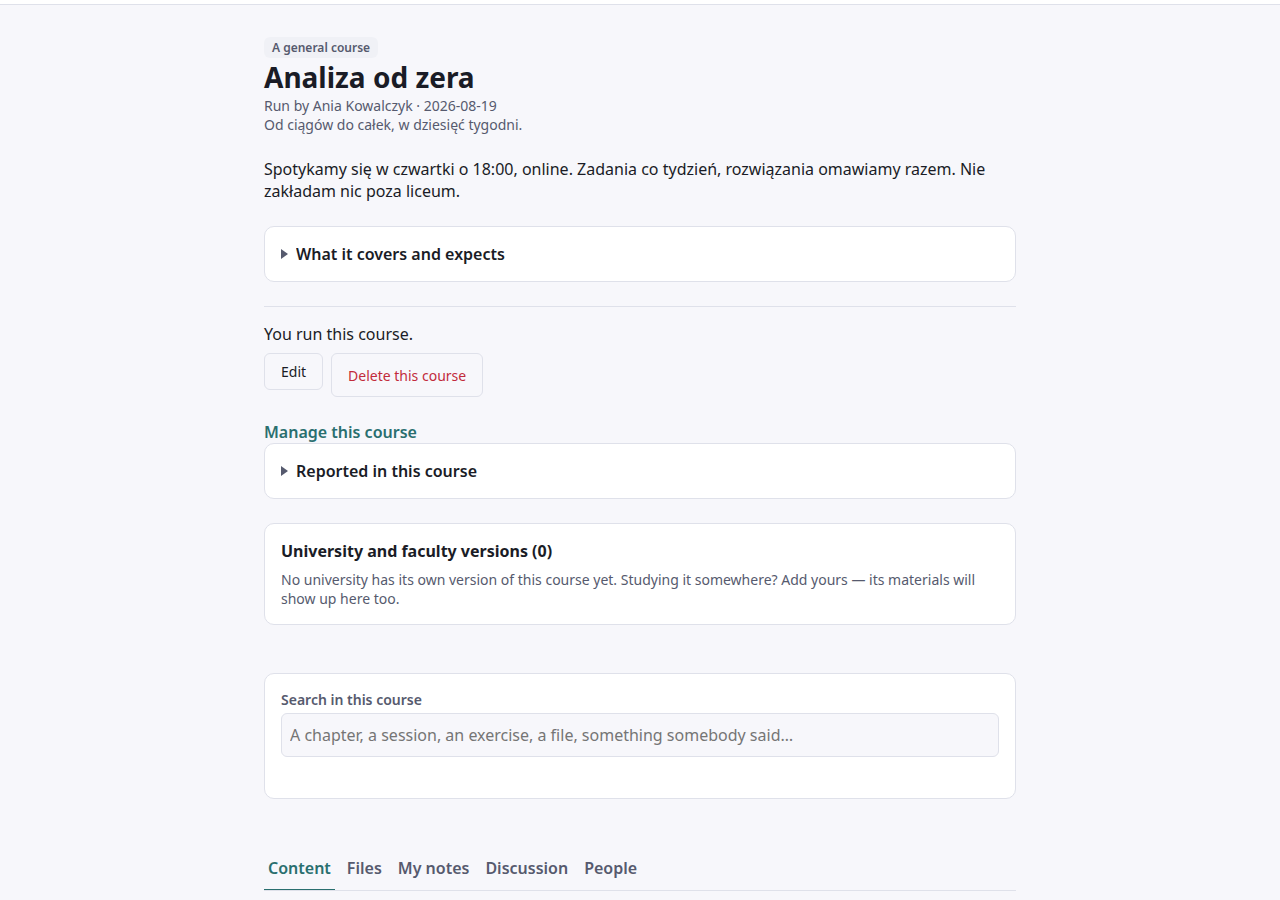The image size is (1280, 900).
Task: Expand the 'What it covers and expects' section
Action: pos(639,254)
